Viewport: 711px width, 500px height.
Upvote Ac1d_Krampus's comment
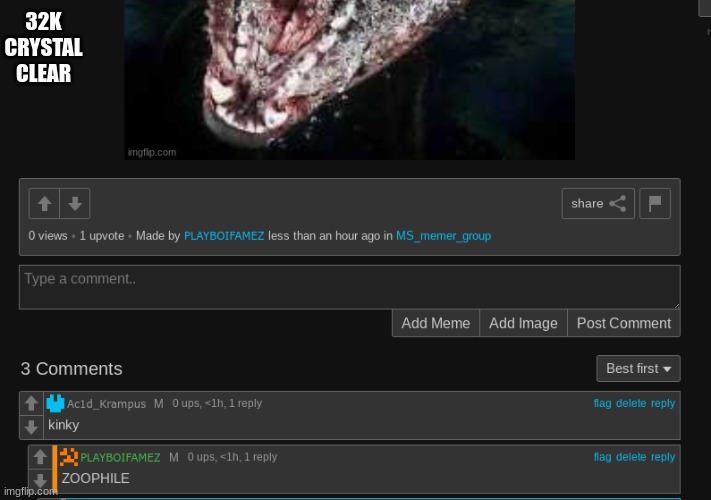pyautogui.click(x=31, y=404)
